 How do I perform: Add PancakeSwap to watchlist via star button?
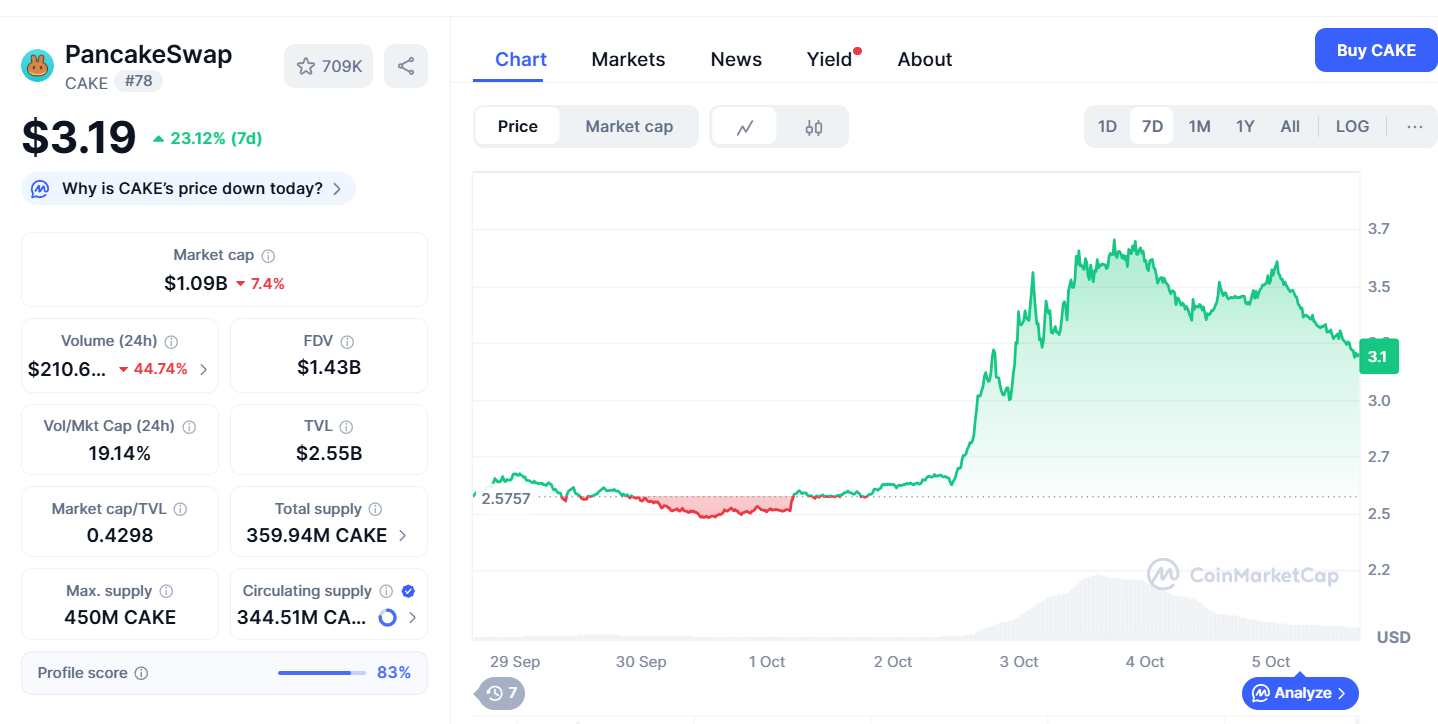click(x=329, y=66)
